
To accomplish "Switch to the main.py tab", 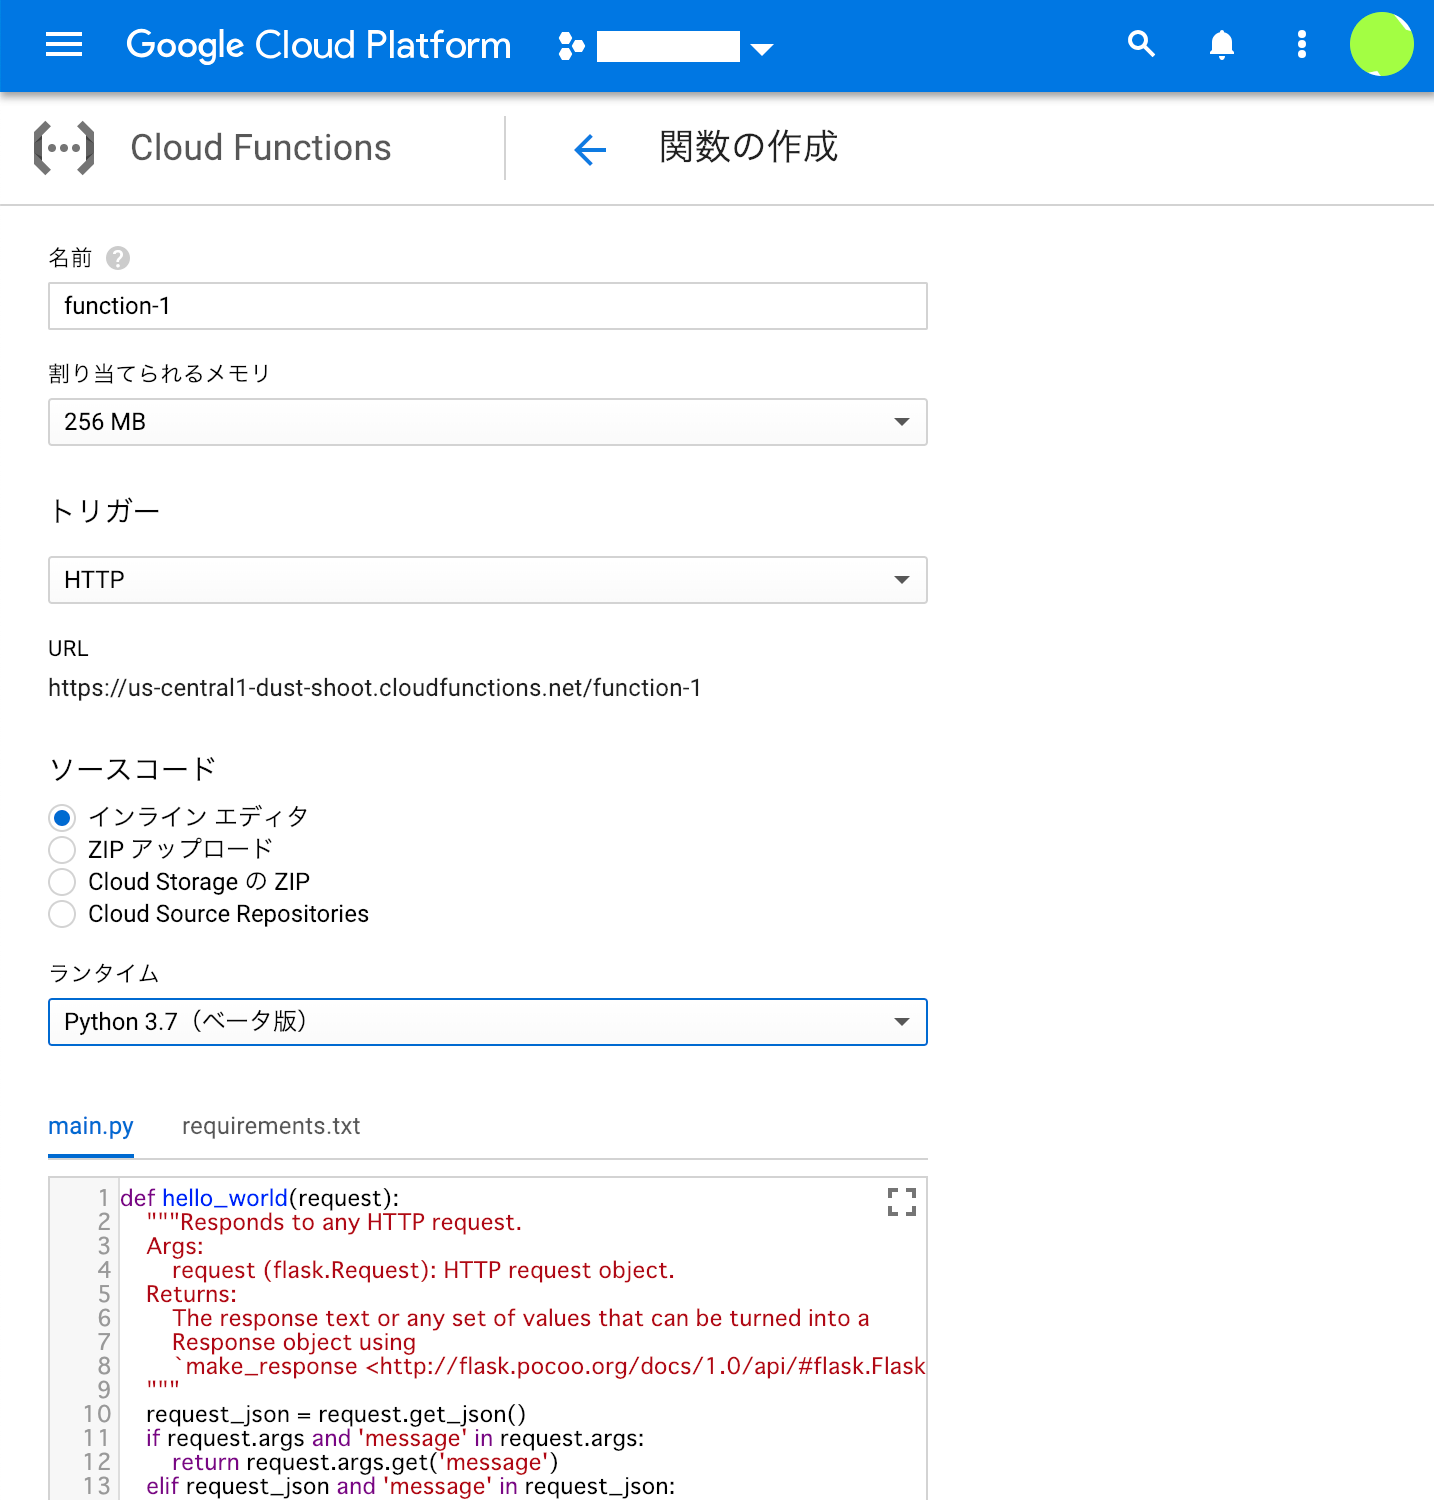I will [x=91, y=1126].
